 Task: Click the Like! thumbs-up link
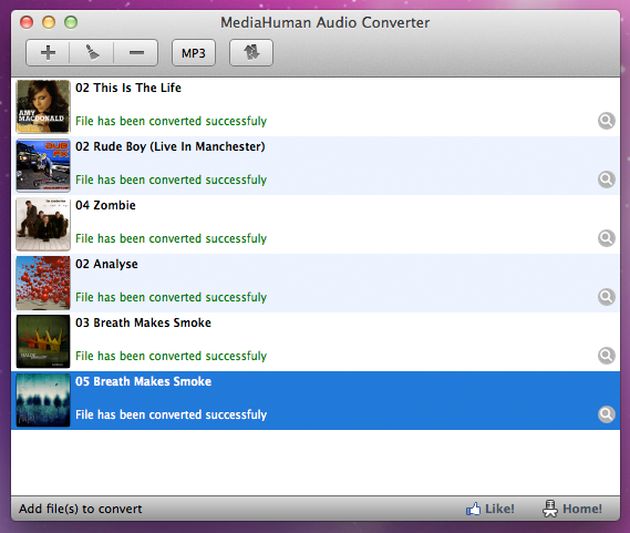click(490, 508)
